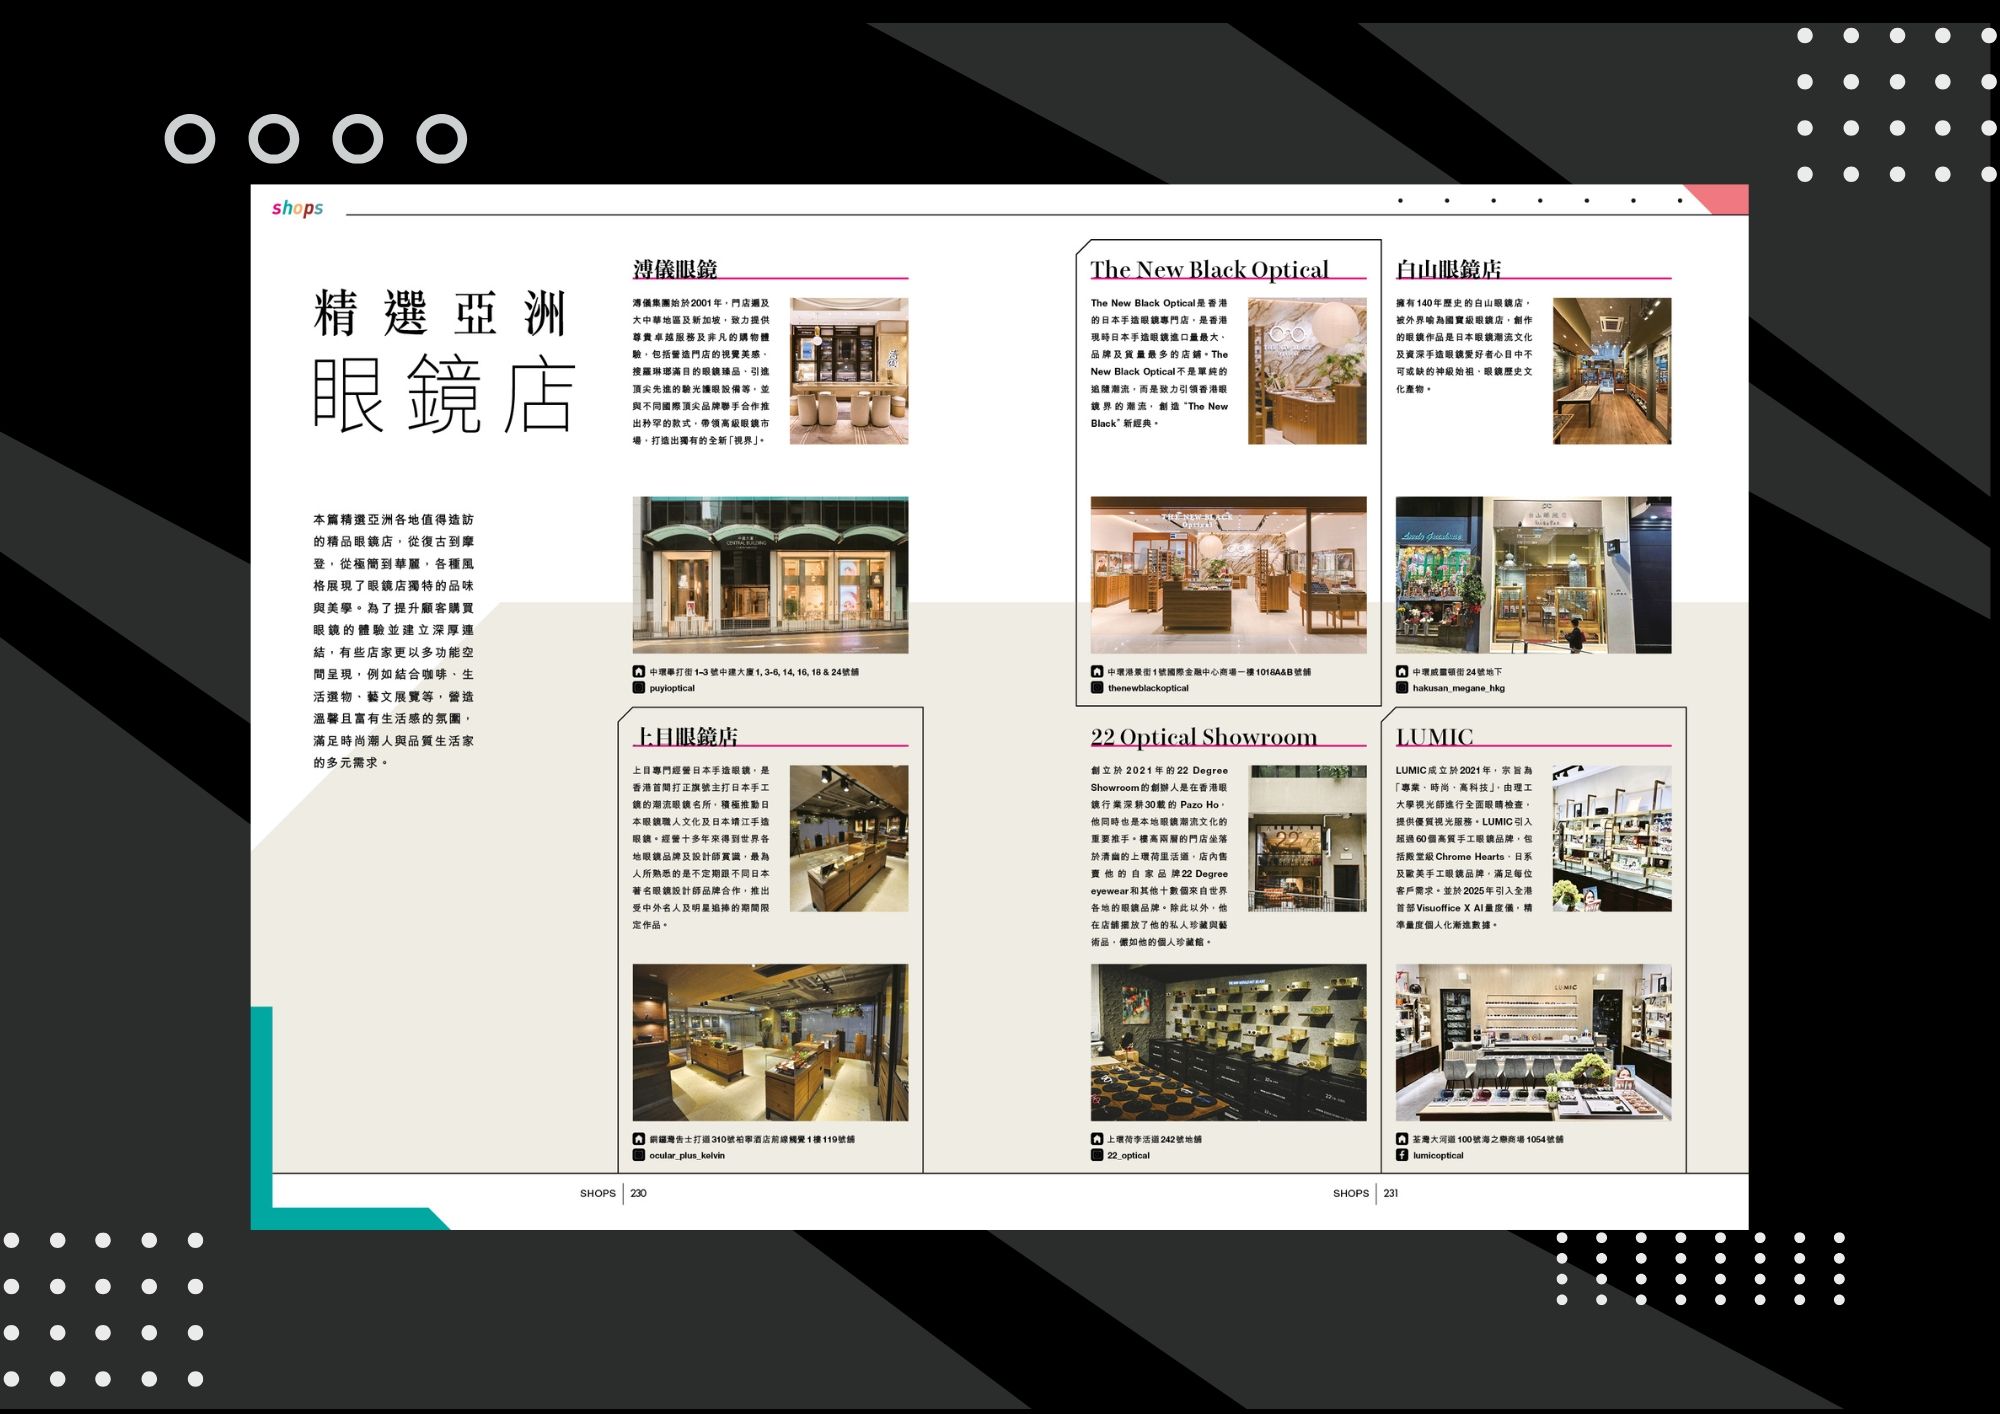Select the 溥儀眼鏡 shop heading
The image size is (2000, 1414).
click(675, 268)
